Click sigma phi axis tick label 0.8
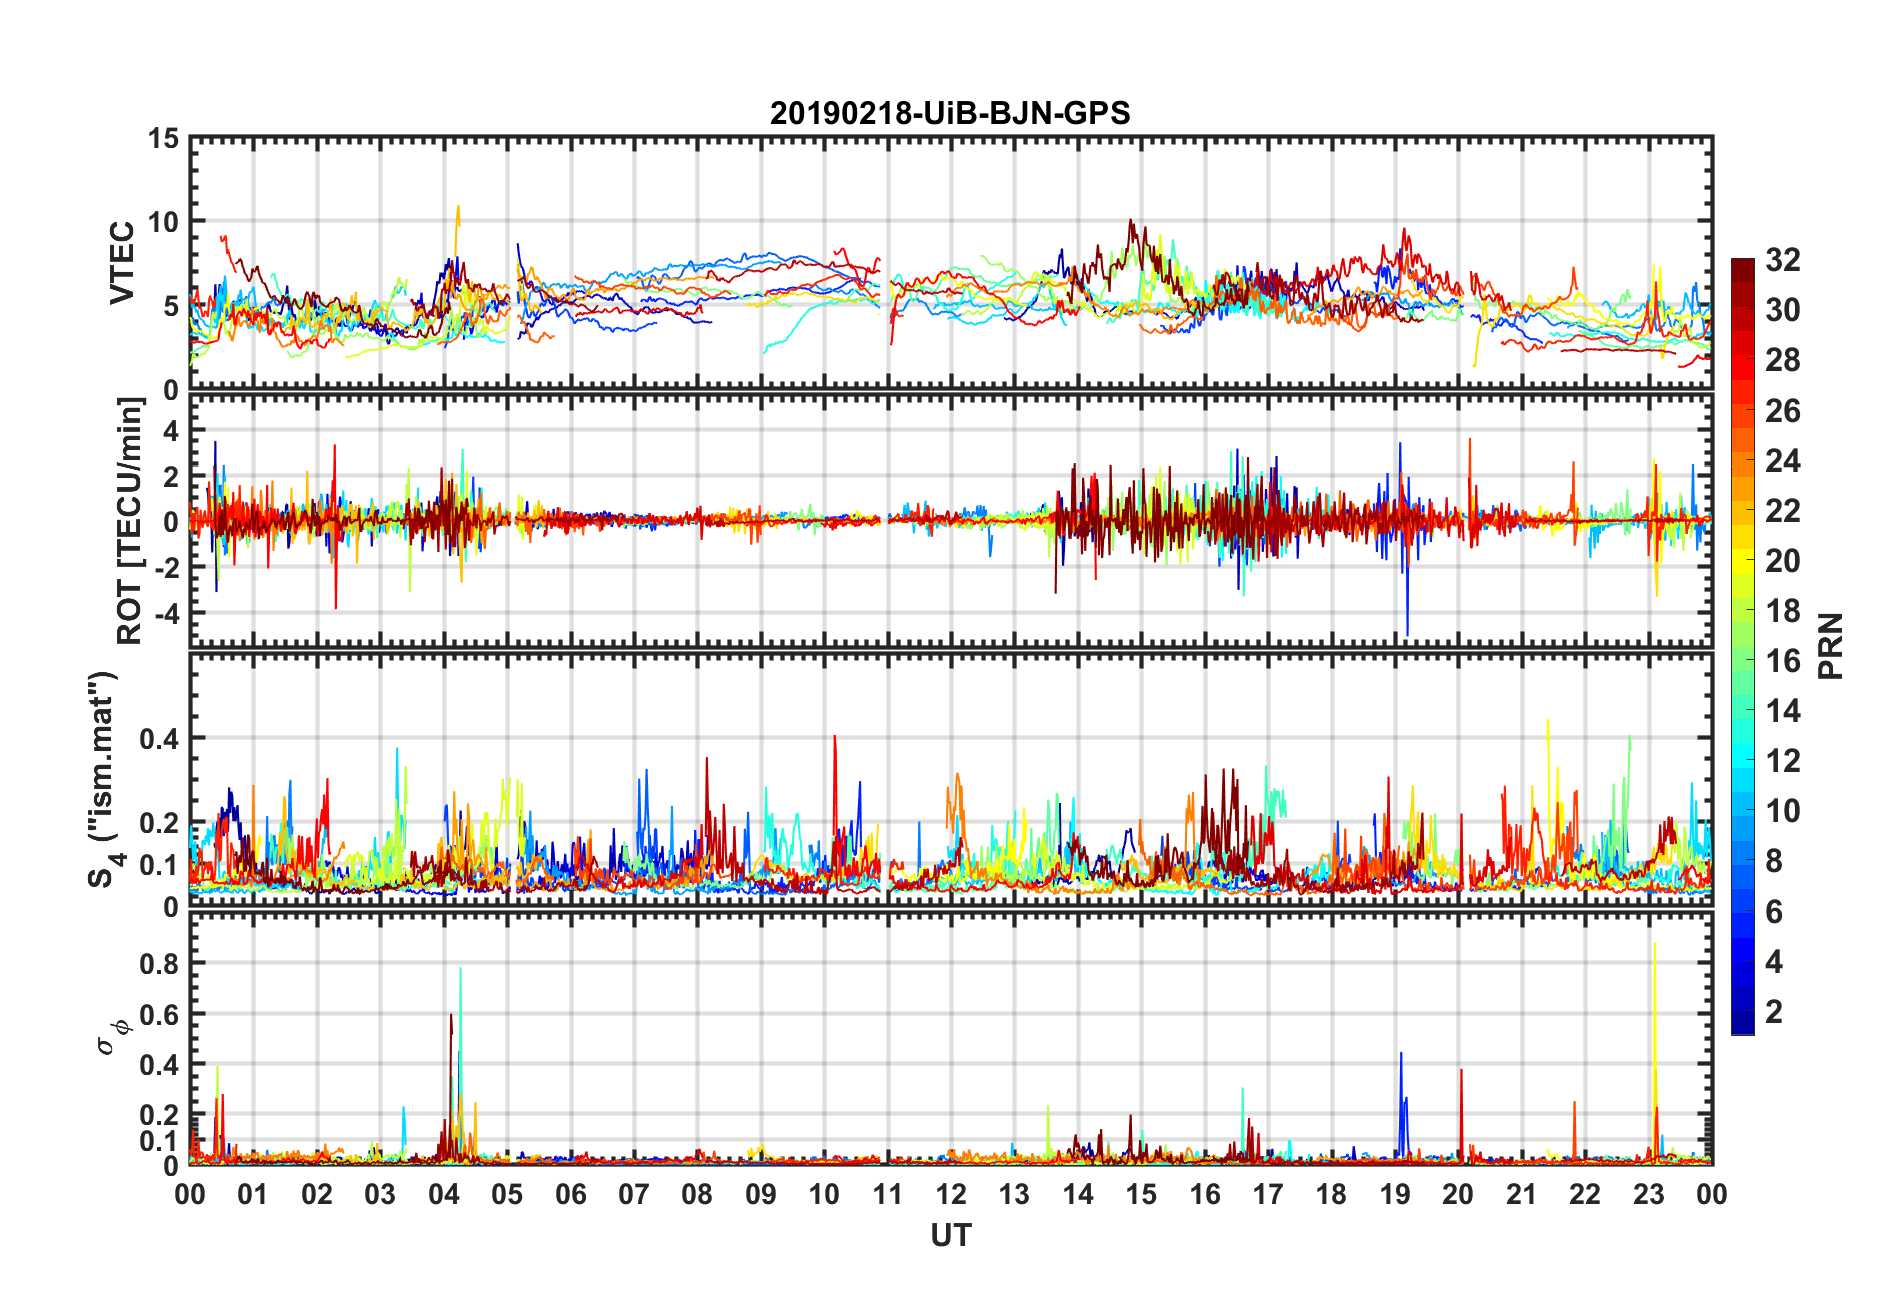The image size is (1902, 1292). [159, 964]
